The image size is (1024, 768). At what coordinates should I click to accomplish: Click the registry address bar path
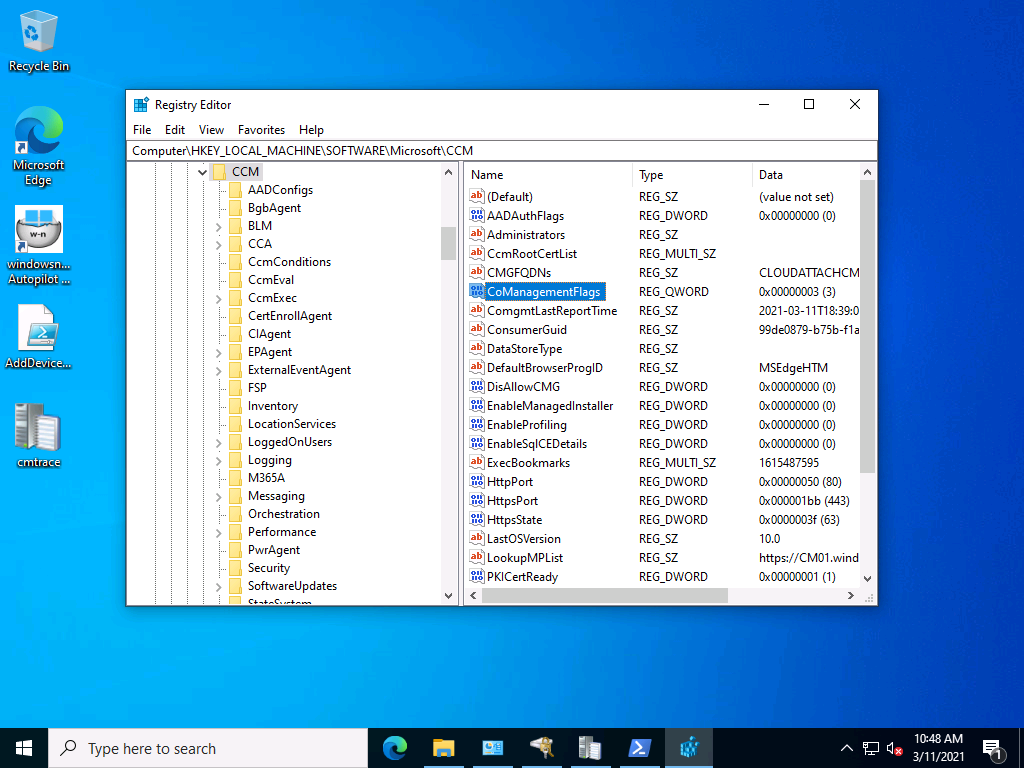501,151
